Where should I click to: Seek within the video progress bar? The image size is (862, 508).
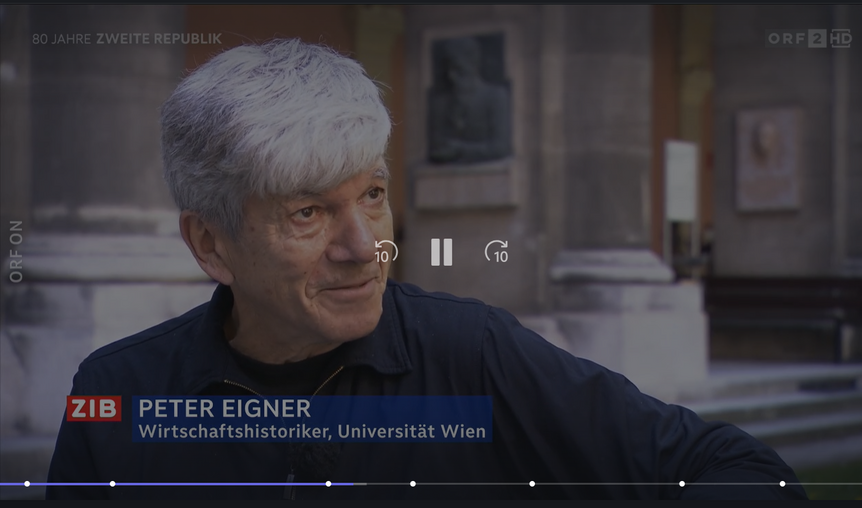(431, 484)
